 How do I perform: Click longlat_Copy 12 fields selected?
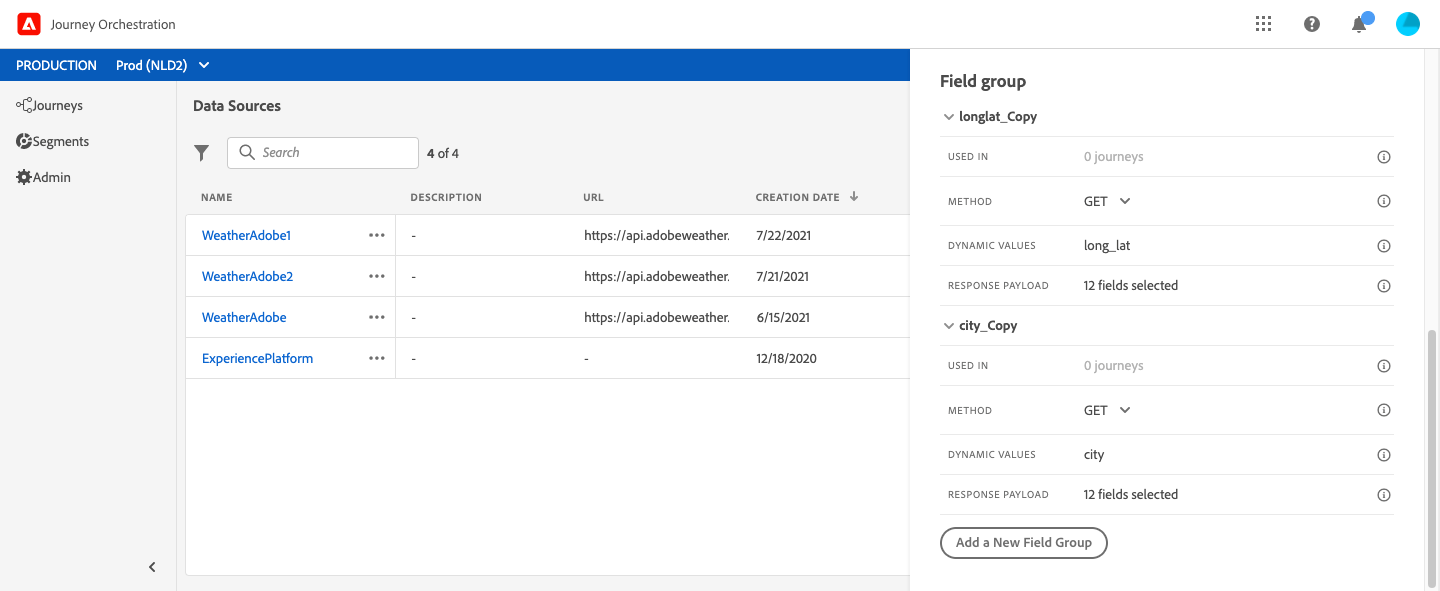1131,285
